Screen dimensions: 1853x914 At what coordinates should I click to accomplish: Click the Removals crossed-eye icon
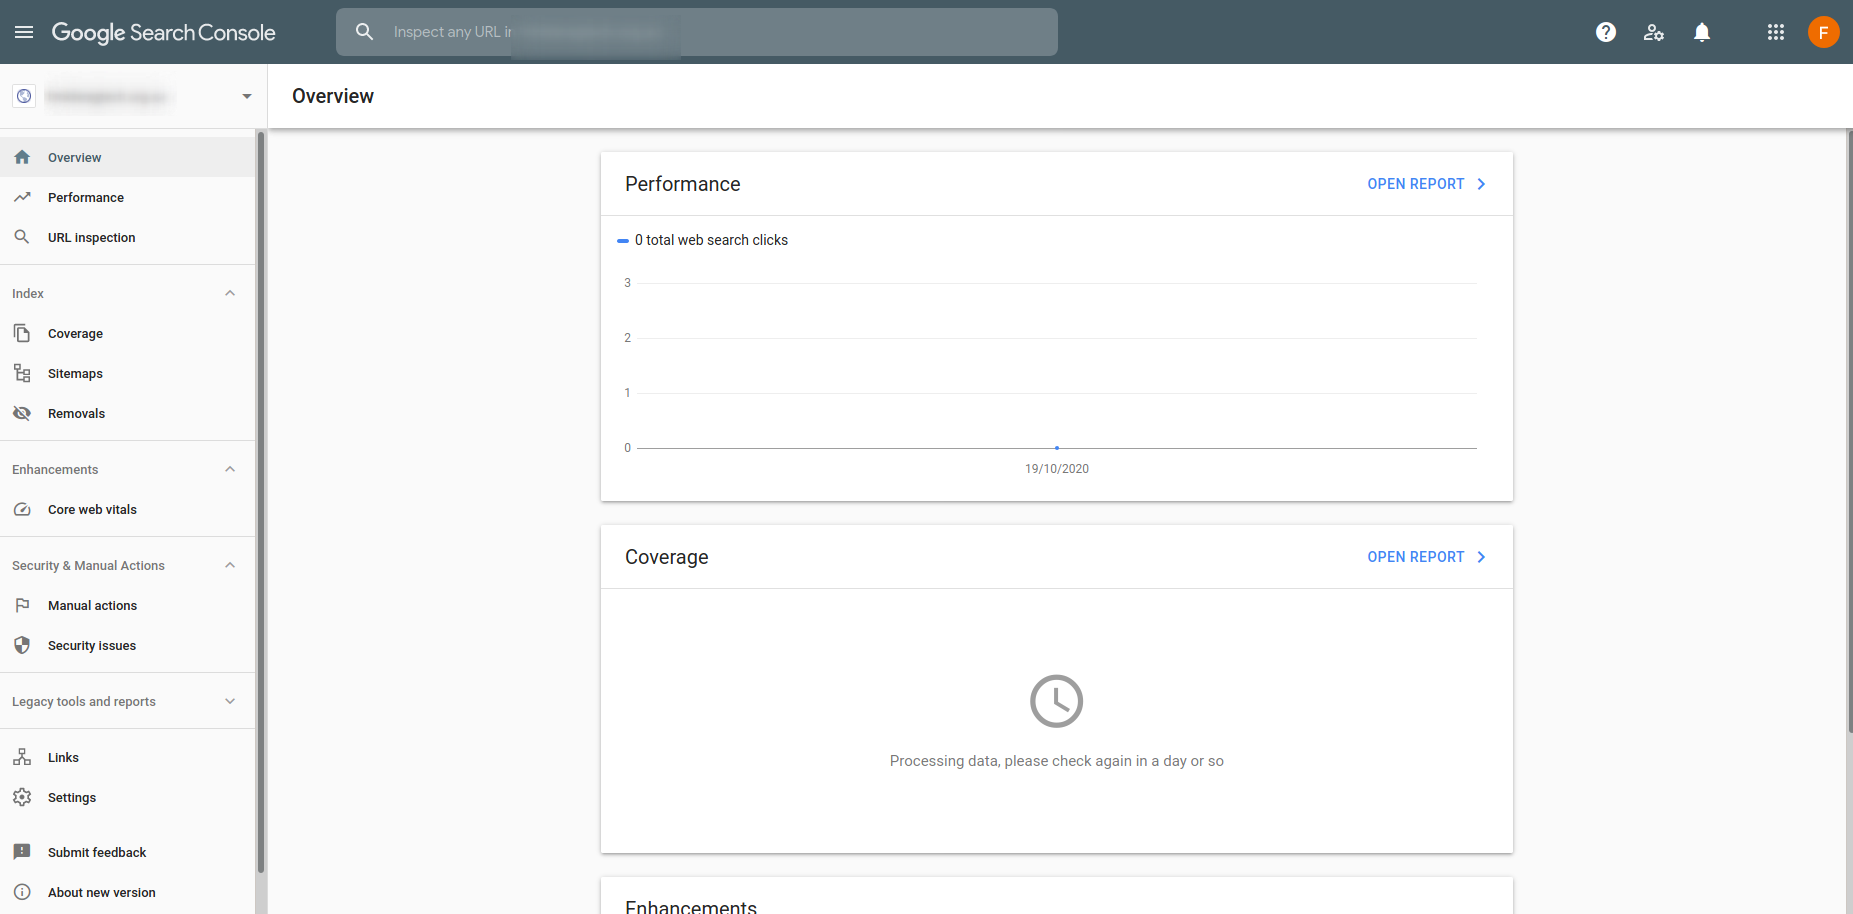point(22,413)
